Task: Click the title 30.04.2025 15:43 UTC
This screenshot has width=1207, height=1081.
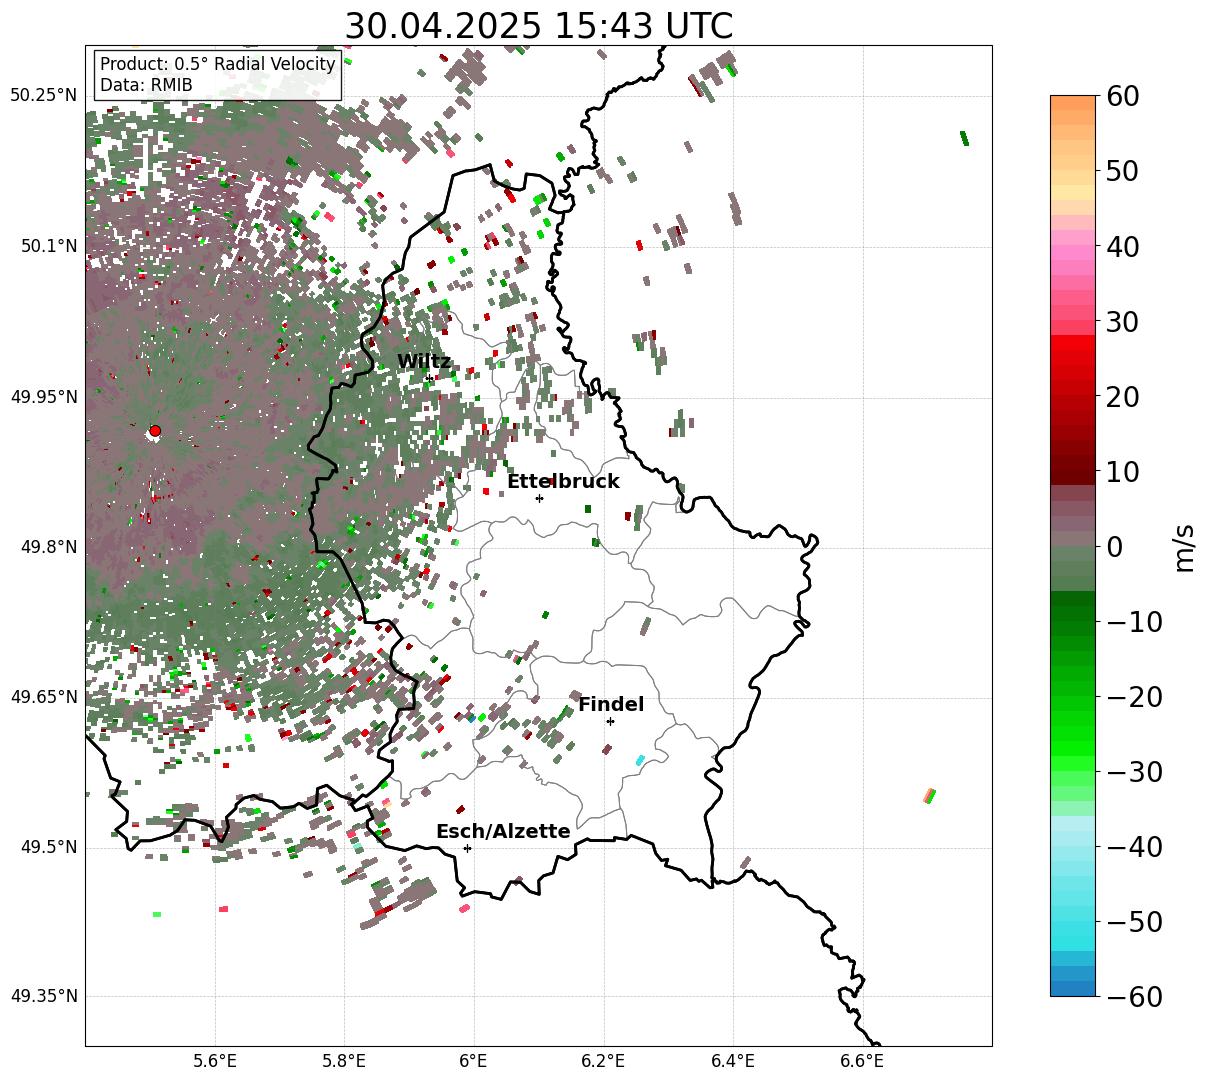Action: point(538,26)
